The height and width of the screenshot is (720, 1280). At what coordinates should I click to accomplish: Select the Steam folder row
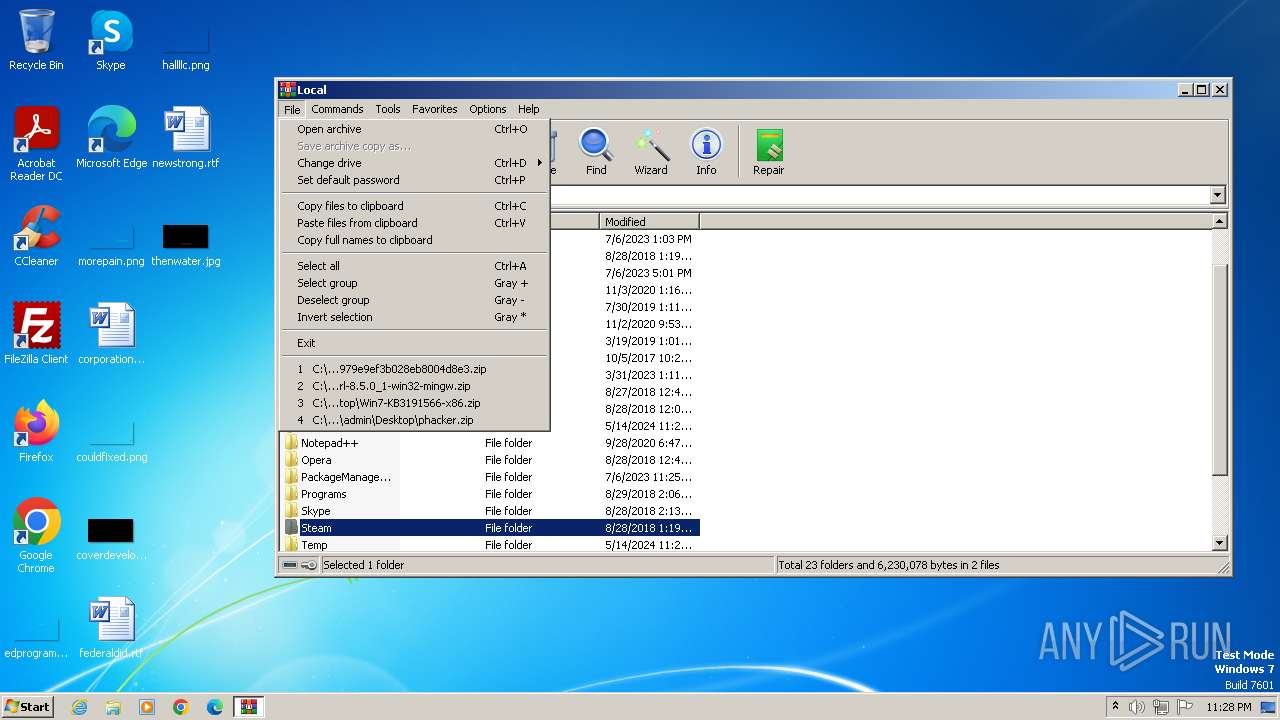coord(490,528)
